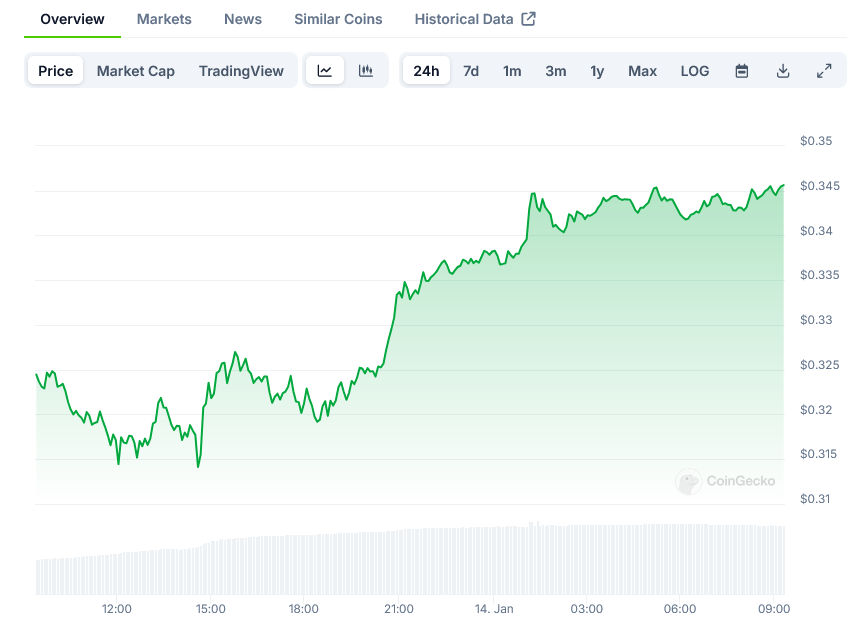
Task: Set the time range to 7d
Action: [471, 71]
